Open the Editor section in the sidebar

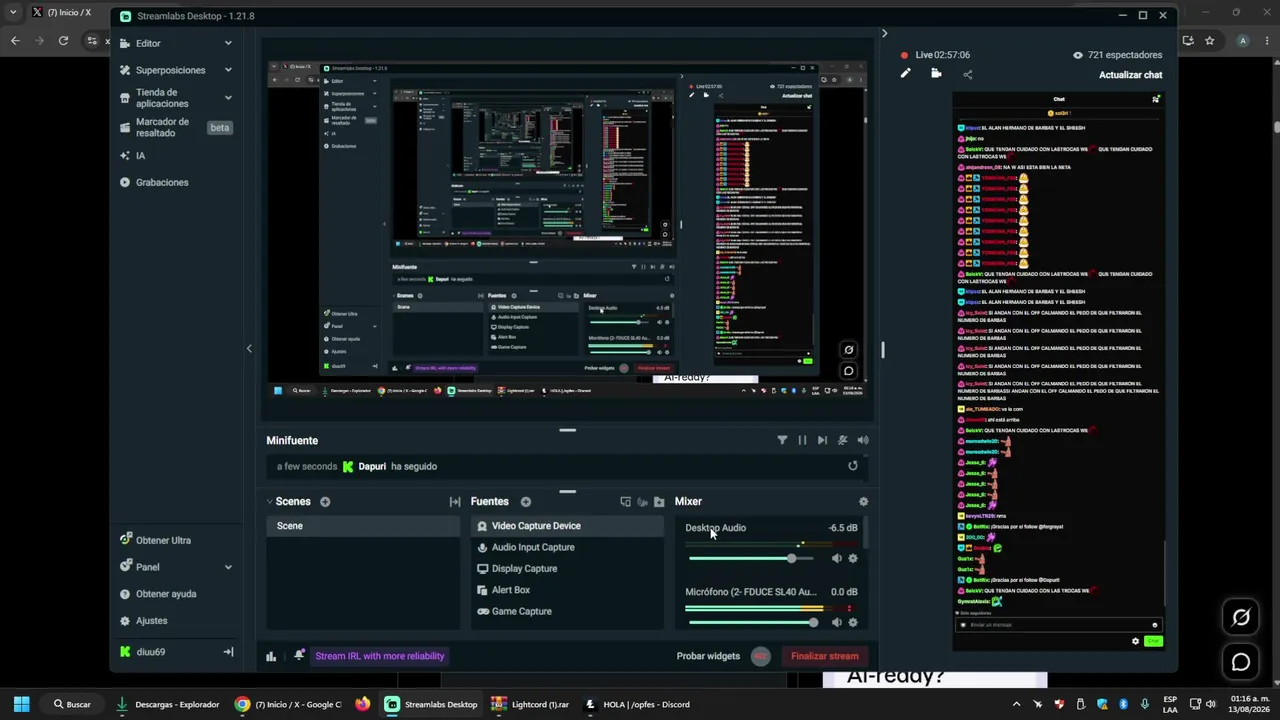(x=148, y=43)
